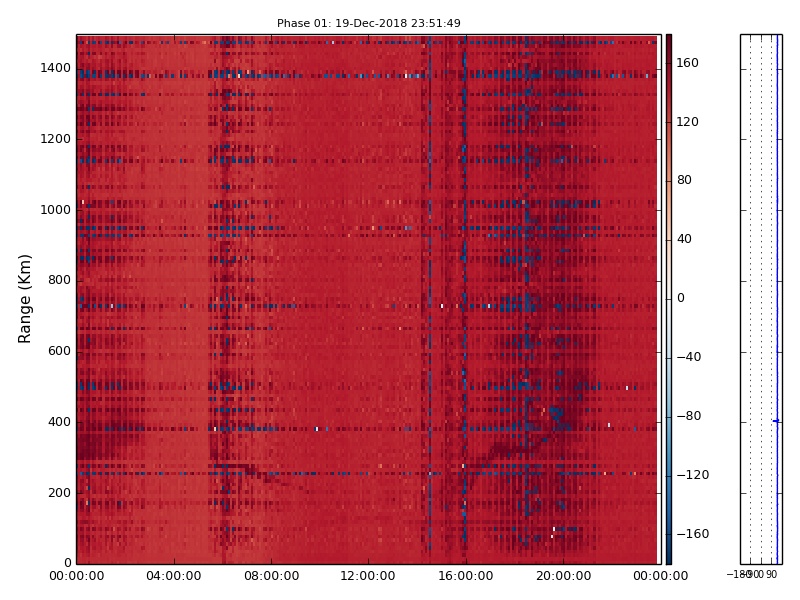Image resolution: width=800 pixels, height=600 pixels.
Task: Click the colorbar label −40
Action: 689,357
